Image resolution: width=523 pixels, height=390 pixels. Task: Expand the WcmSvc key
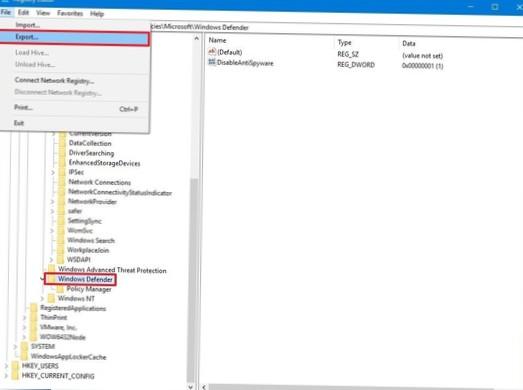point(52,231)
